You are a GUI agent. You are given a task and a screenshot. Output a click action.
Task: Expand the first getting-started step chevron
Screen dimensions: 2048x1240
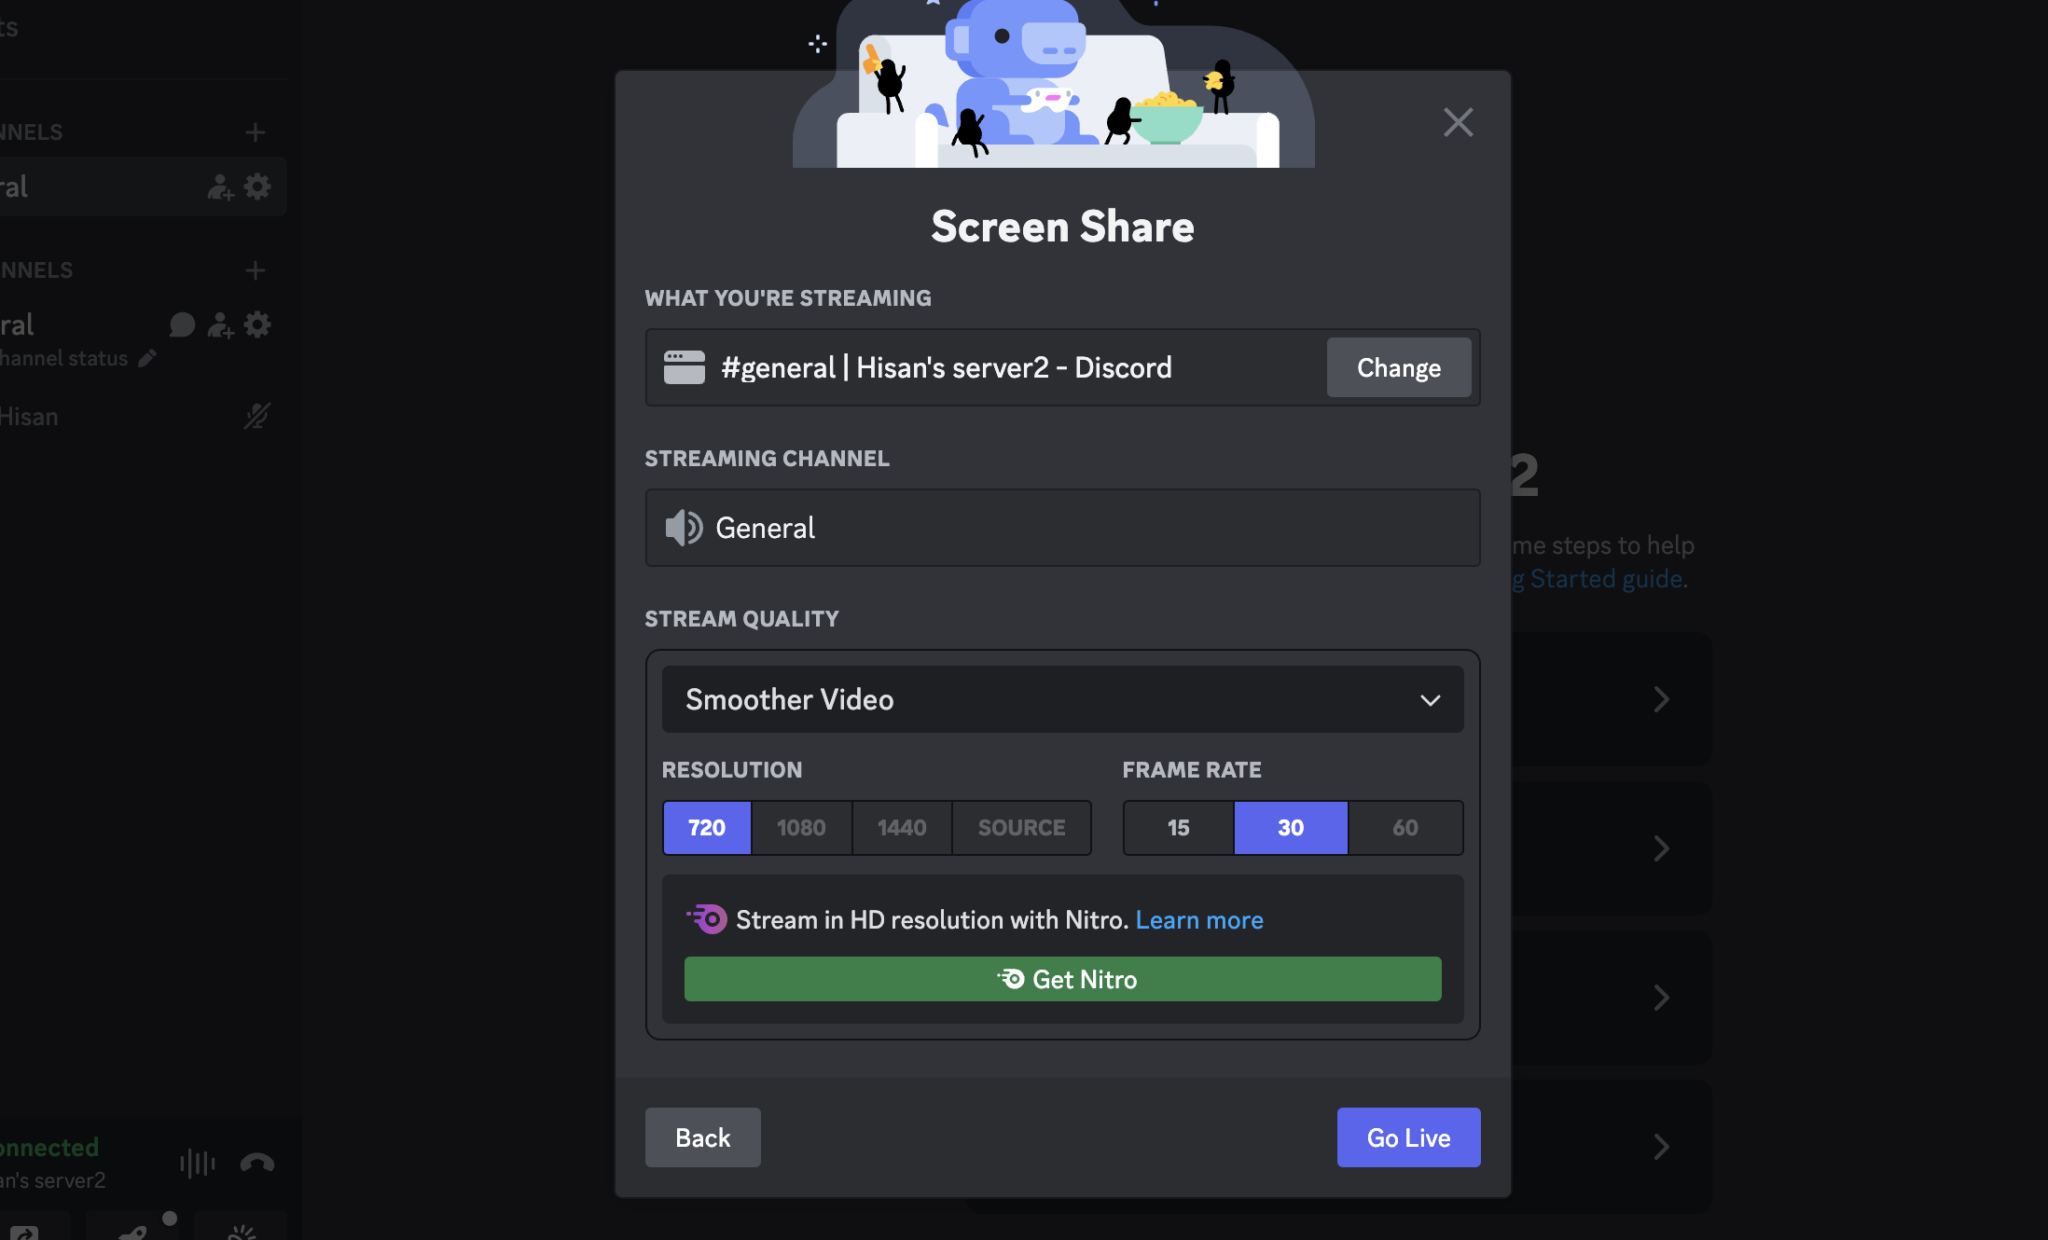coord(1661,699)
